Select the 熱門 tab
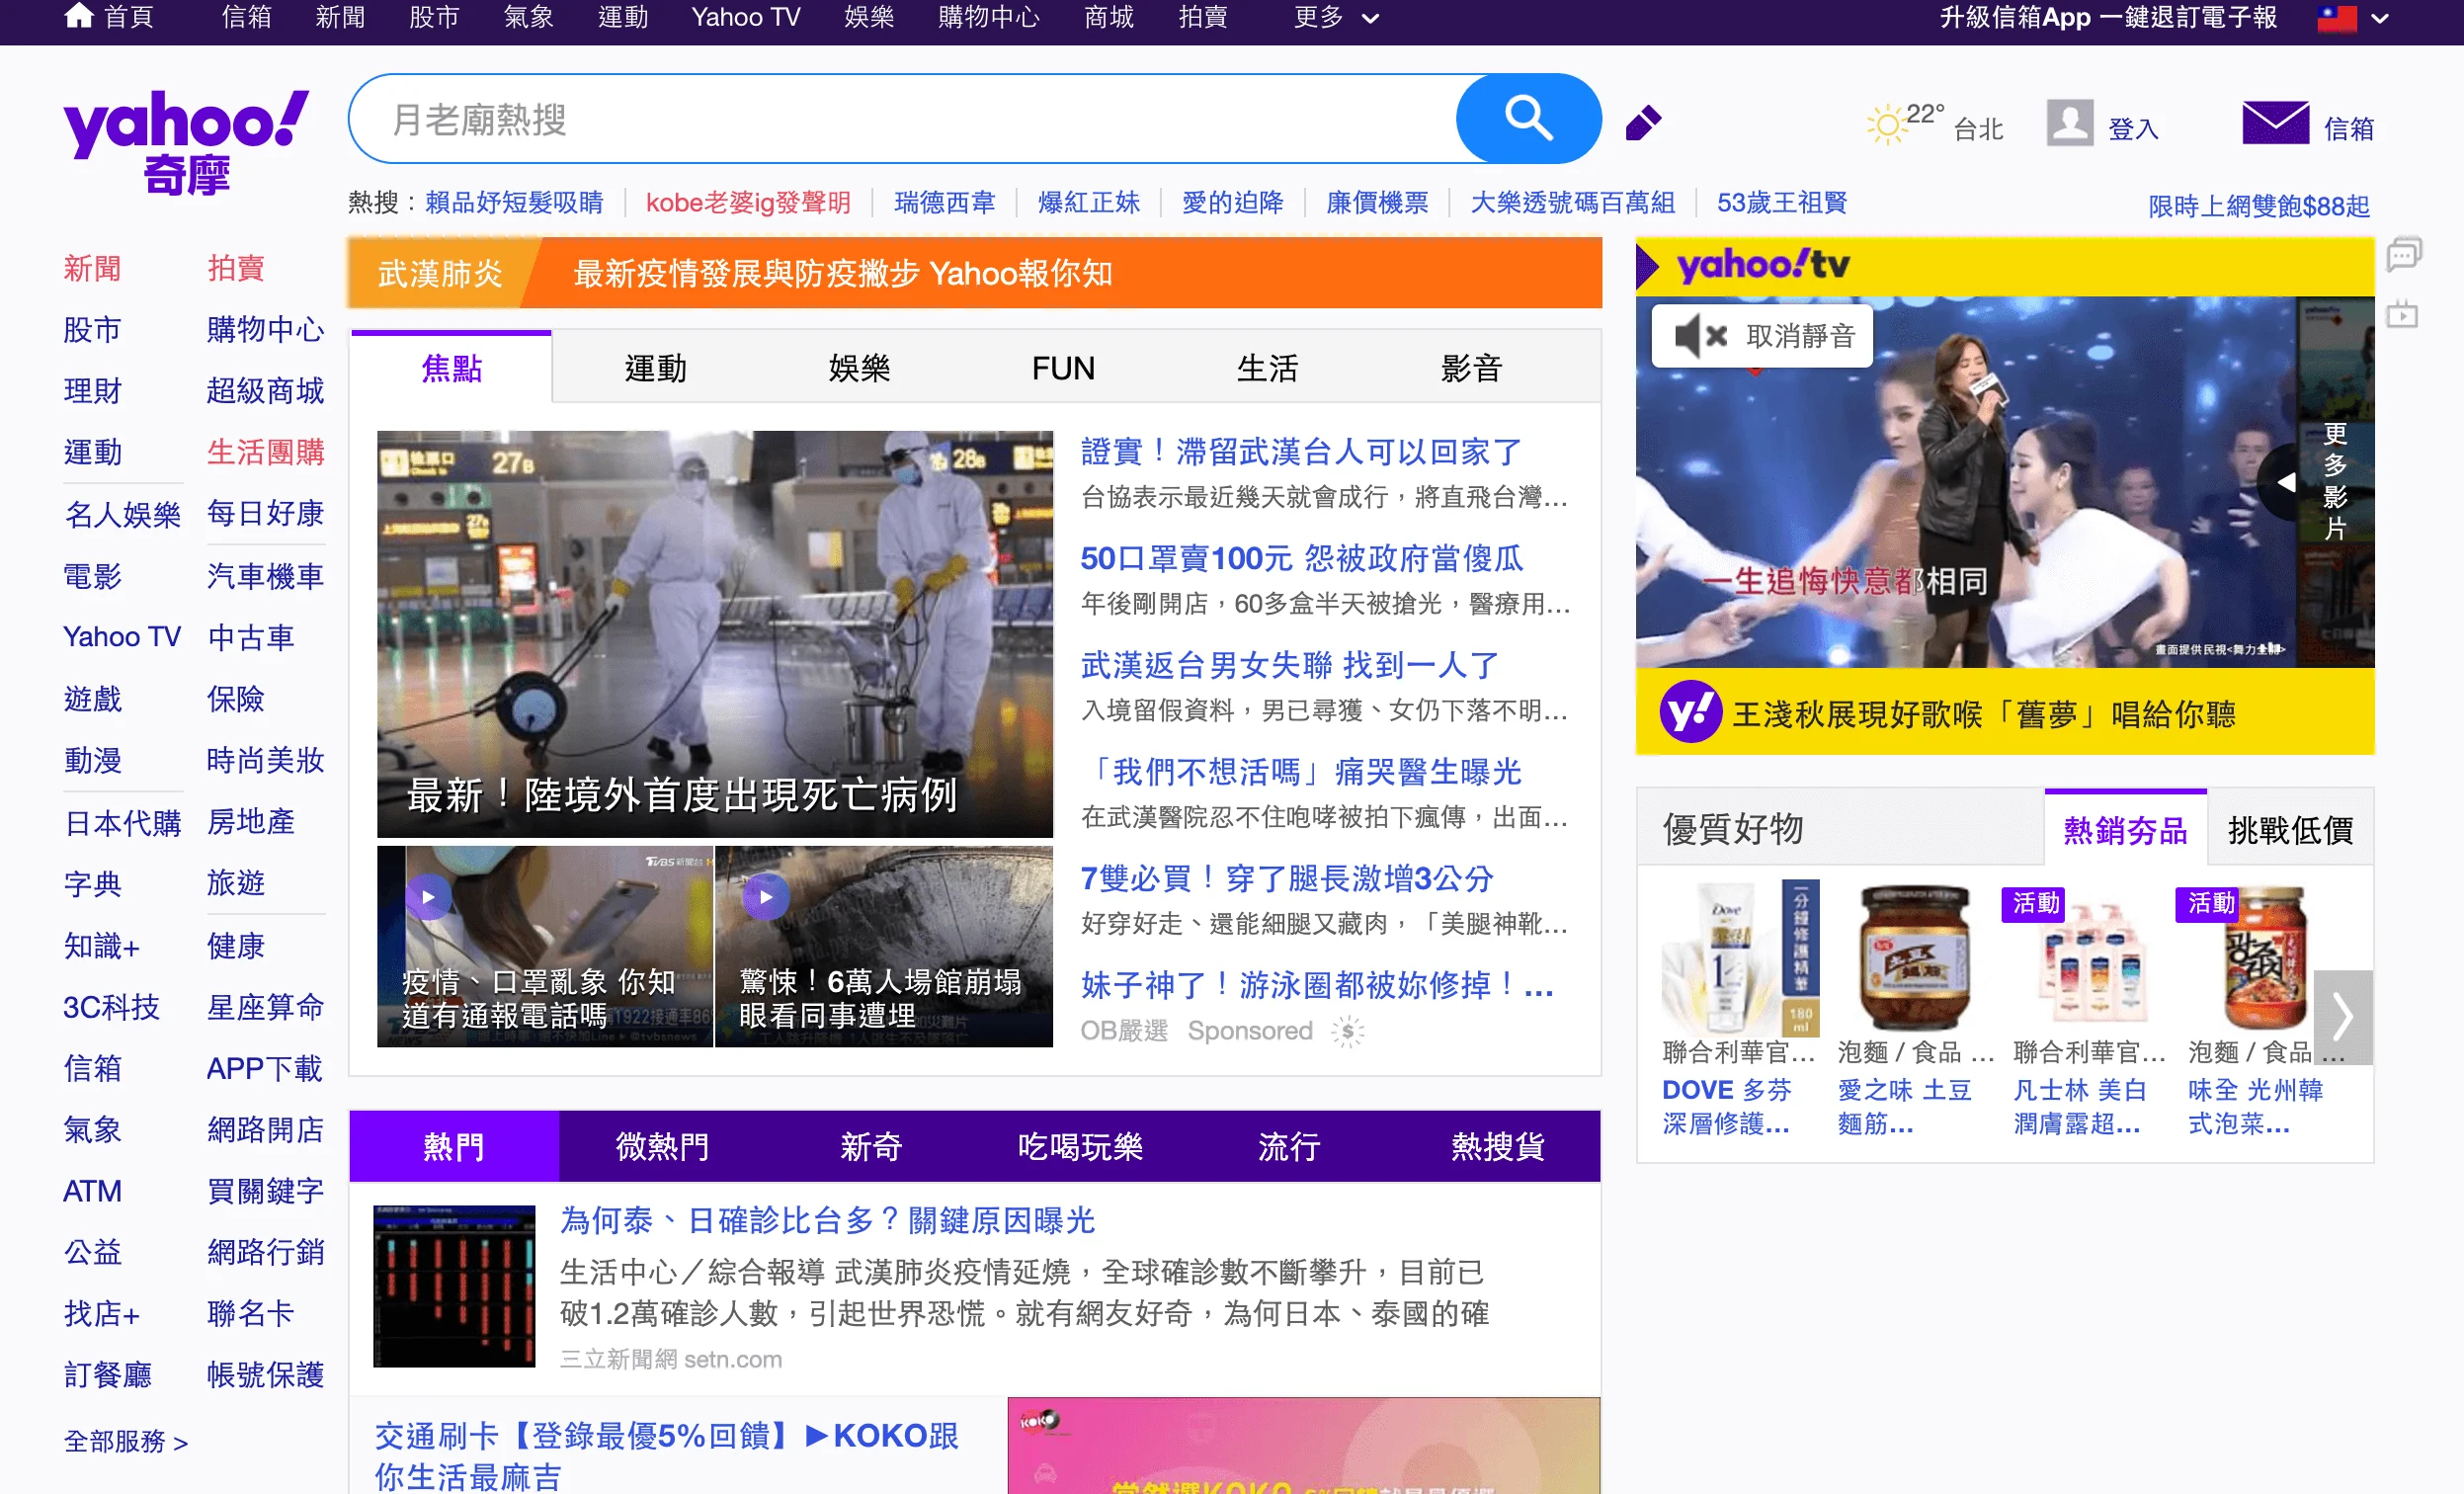 click(453, 1146)
